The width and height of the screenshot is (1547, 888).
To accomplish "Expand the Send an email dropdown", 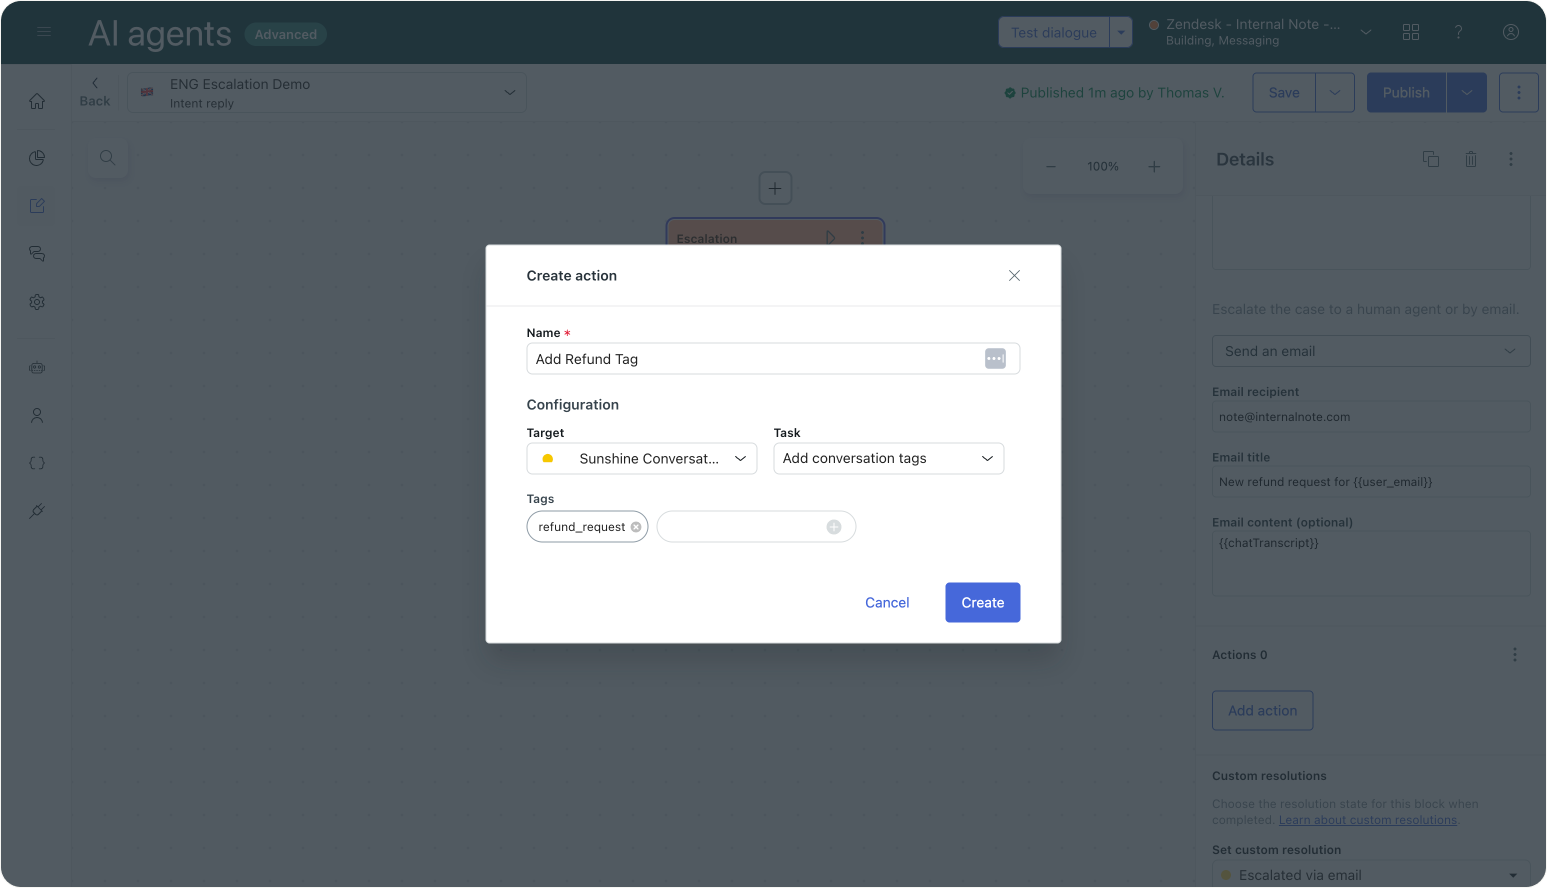I will pyautogui.click(x=1370, y=351).
